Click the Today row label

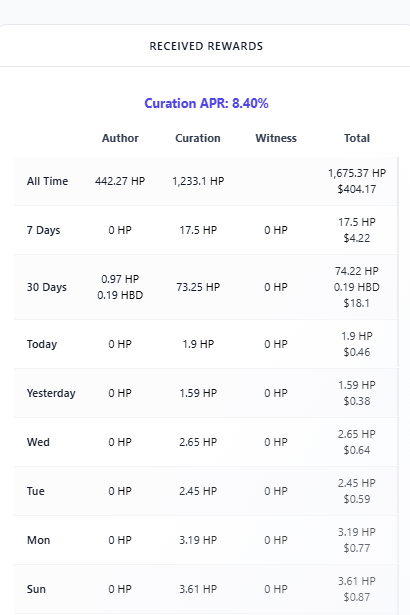[x=42, y=344]
